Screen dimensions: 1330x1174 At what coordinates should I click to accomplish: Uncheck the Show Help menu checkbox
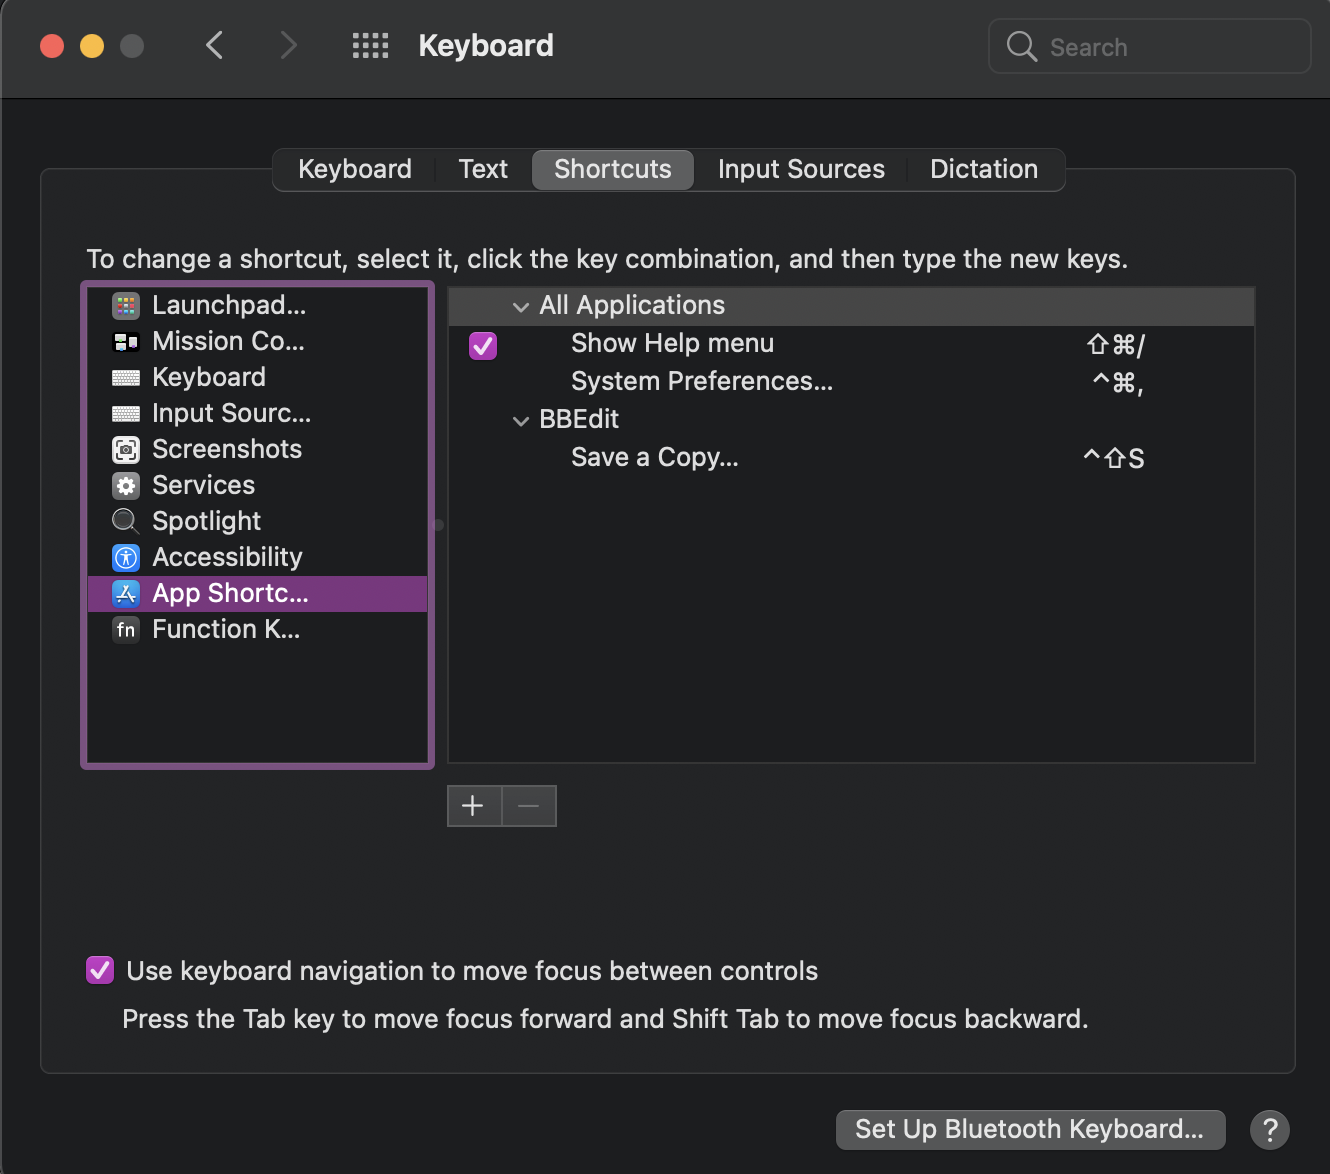pyautogui.click(x=483, y=345)
